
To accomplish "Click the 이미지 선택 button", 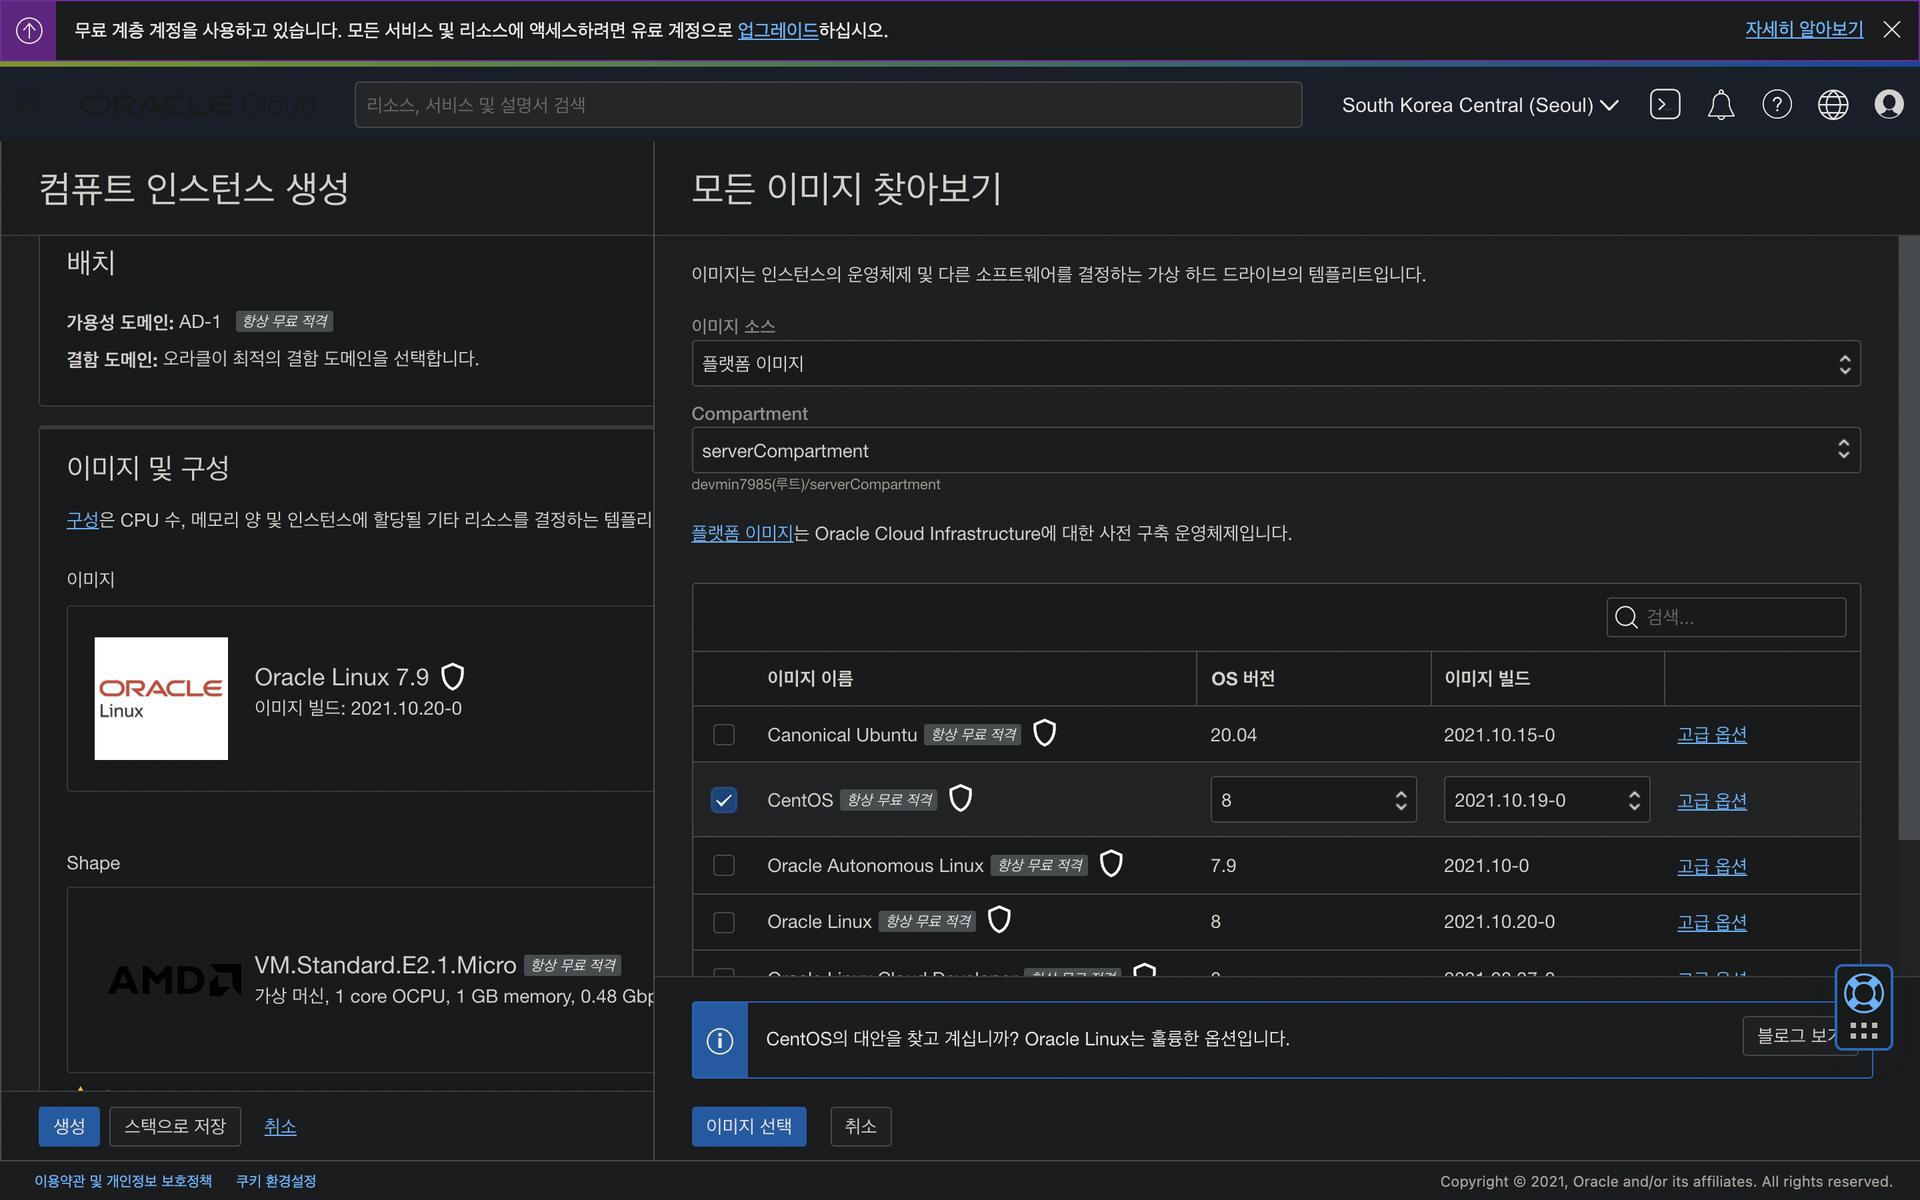I will point(748,1126).
